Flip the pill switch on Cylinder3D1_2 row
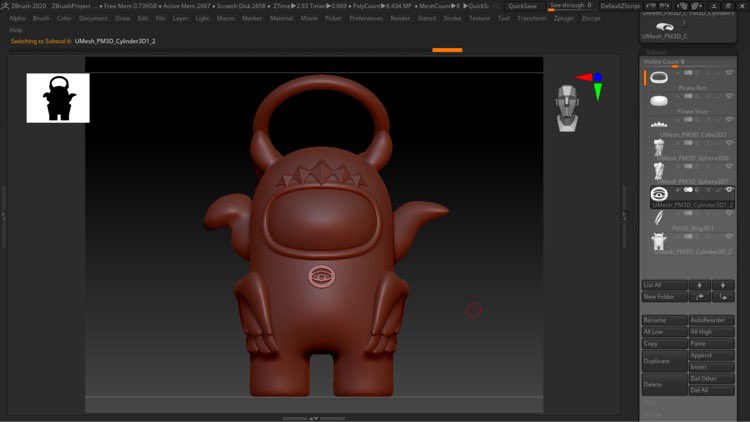This screenshot has height=422, width=750. (x=688, y=190)
